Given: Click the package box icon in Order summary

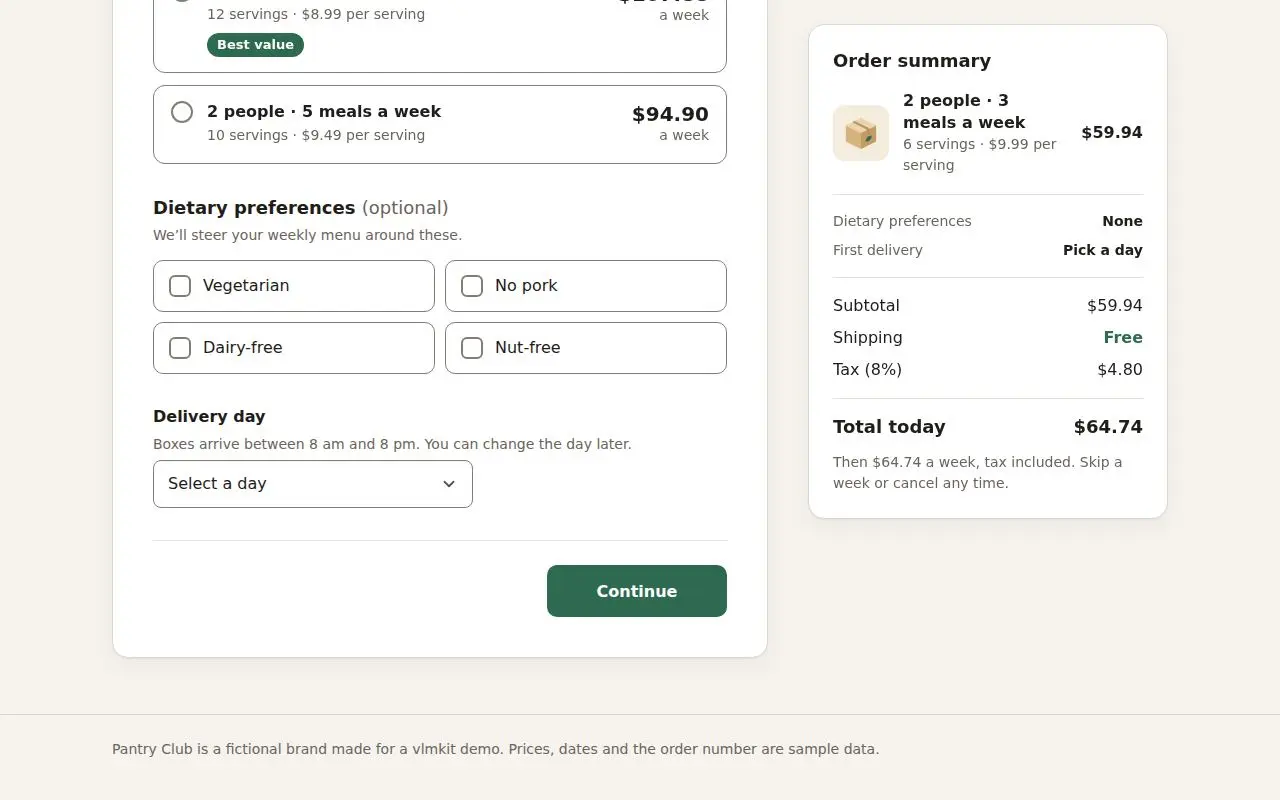Looking at the screenshot, I should (x=861, y=133).
